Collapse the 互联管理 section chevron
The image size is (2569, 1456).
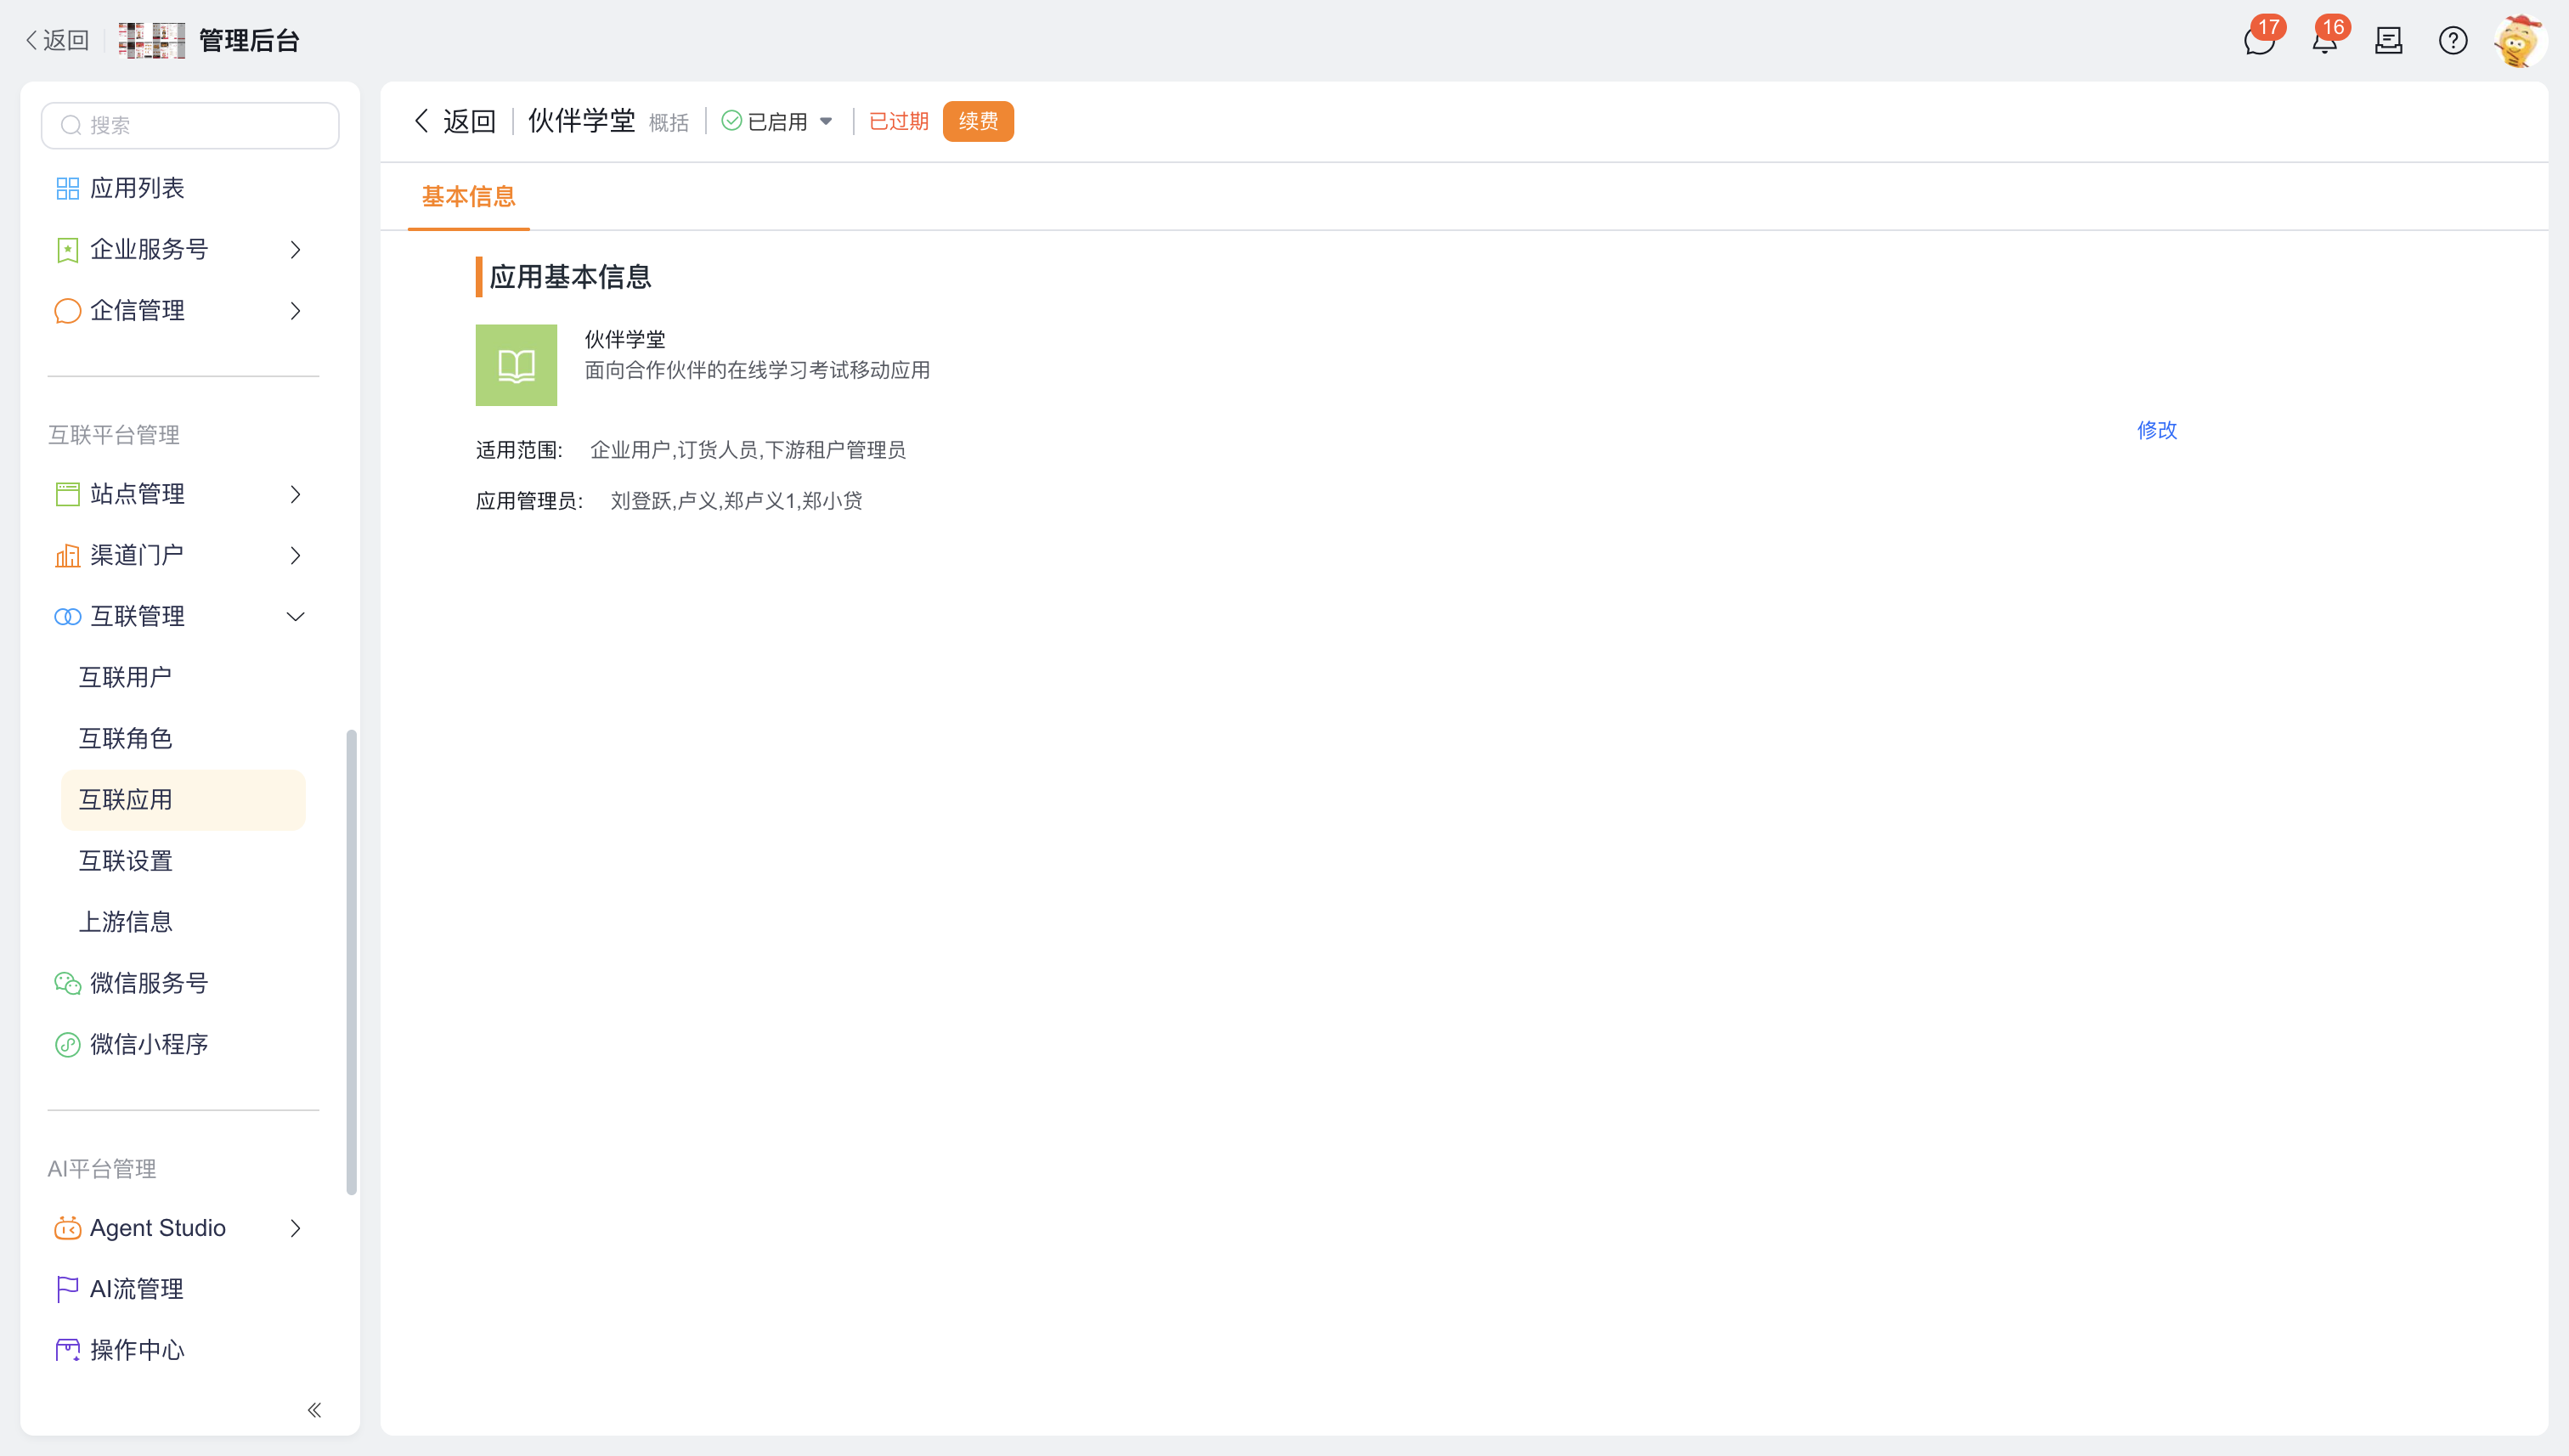coord(295,617)
